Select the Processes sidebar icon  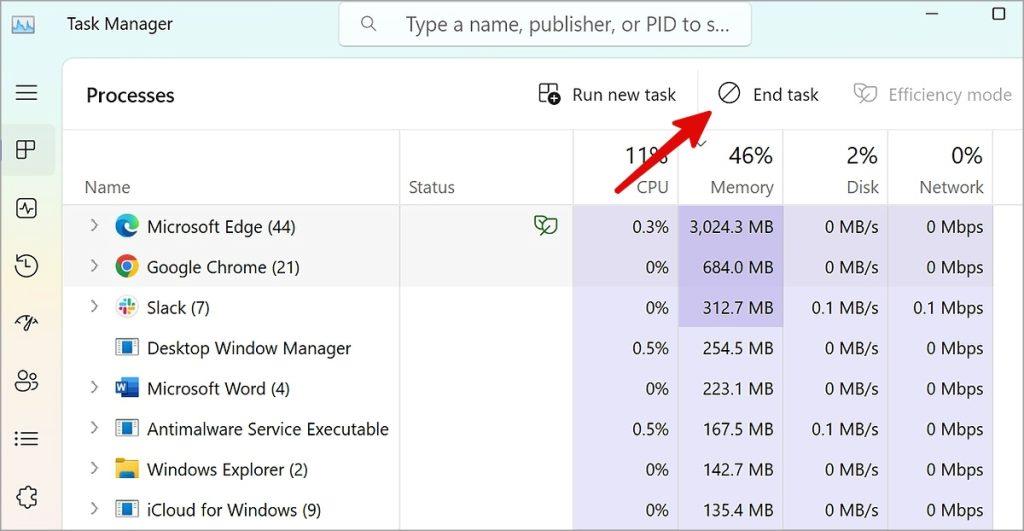pyautogui.click(x=26, y=150)
